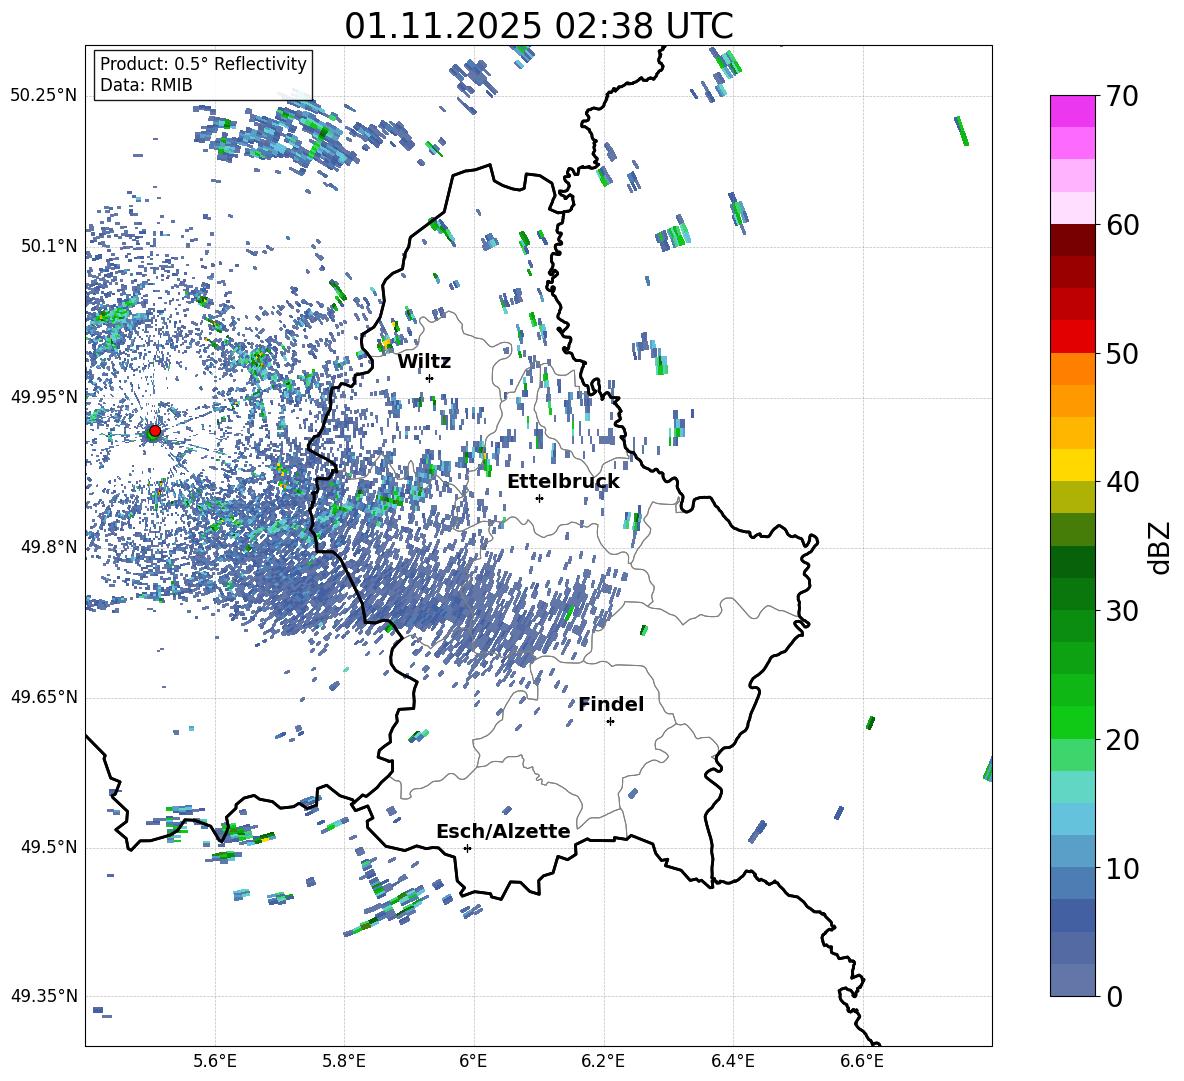Click the 49.65°N latitude label
Screen dimensions: 1184x1081
click(x=44, y=697)
